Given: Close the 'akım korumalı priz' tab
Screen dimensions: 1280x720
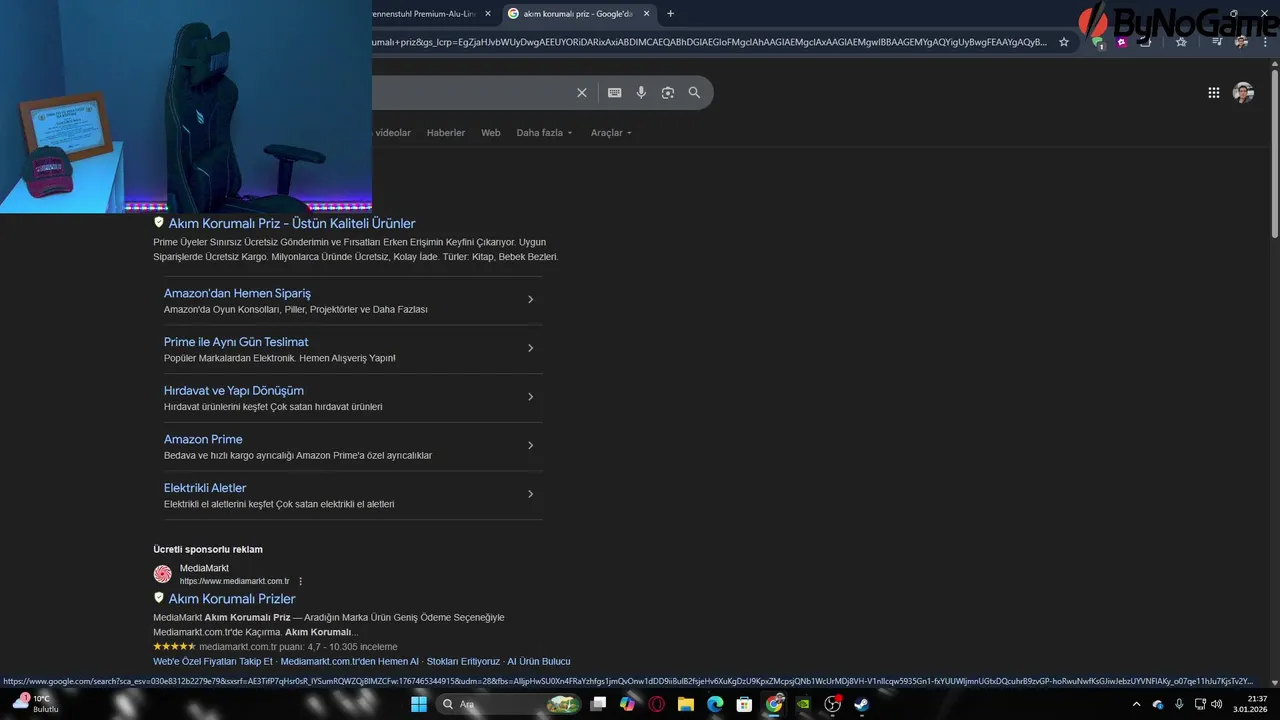Looking at the screenshot, I should pos(647,14).
